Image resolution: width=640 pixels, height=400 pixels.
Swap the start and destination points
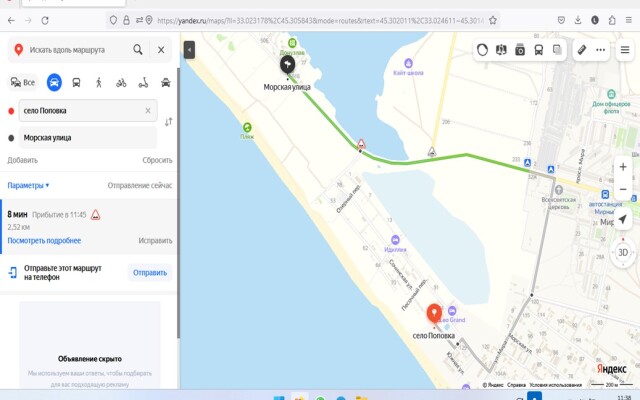coord(168,122)
